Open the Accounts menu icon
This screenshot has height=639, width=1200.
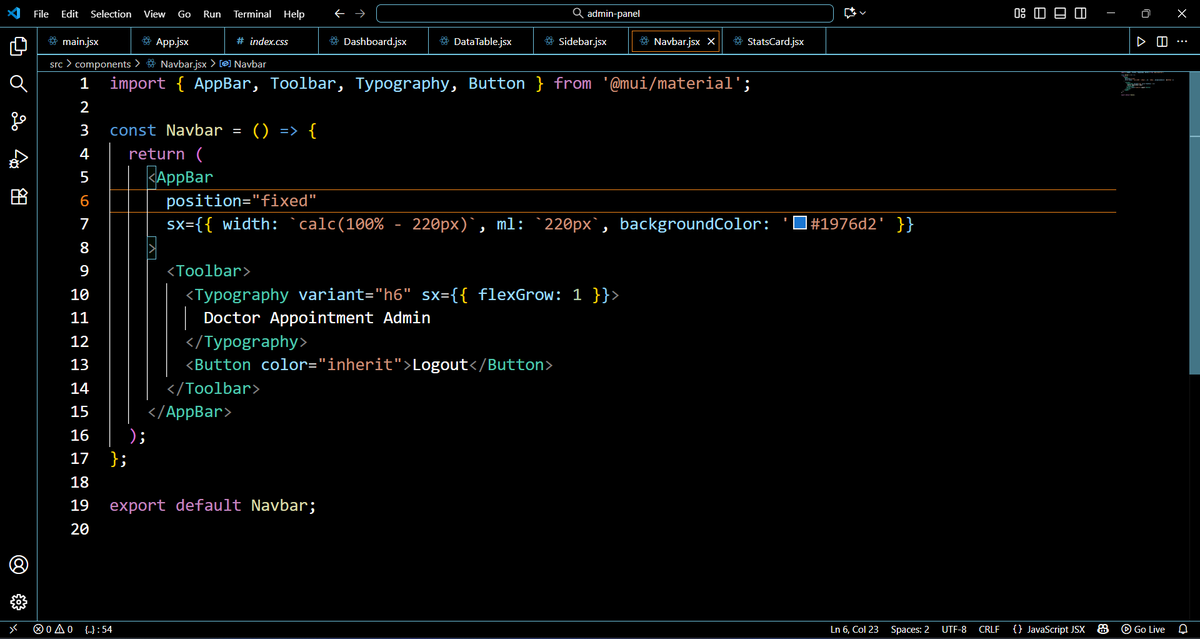pos(18,565)
